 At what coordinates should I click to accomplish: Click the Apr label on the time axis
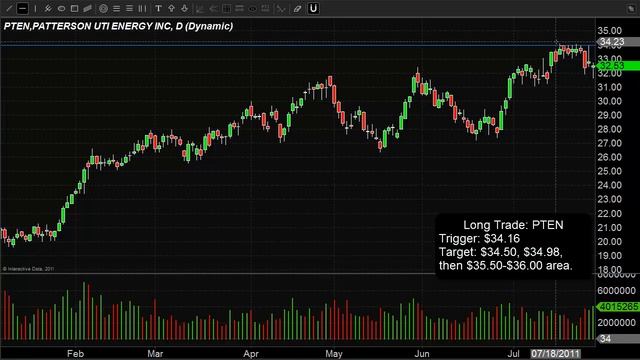251,353
